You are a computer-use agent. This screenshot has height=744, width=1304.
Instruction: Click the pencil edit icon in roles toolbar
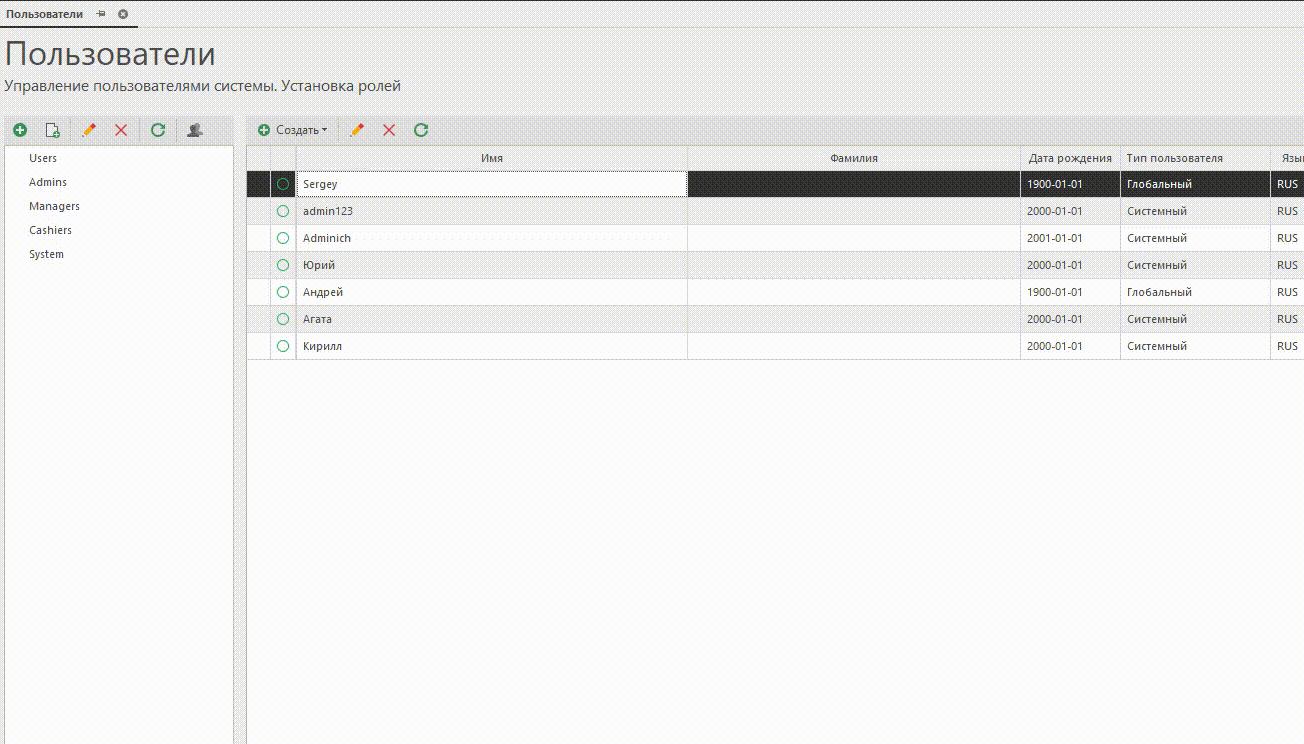89,130
